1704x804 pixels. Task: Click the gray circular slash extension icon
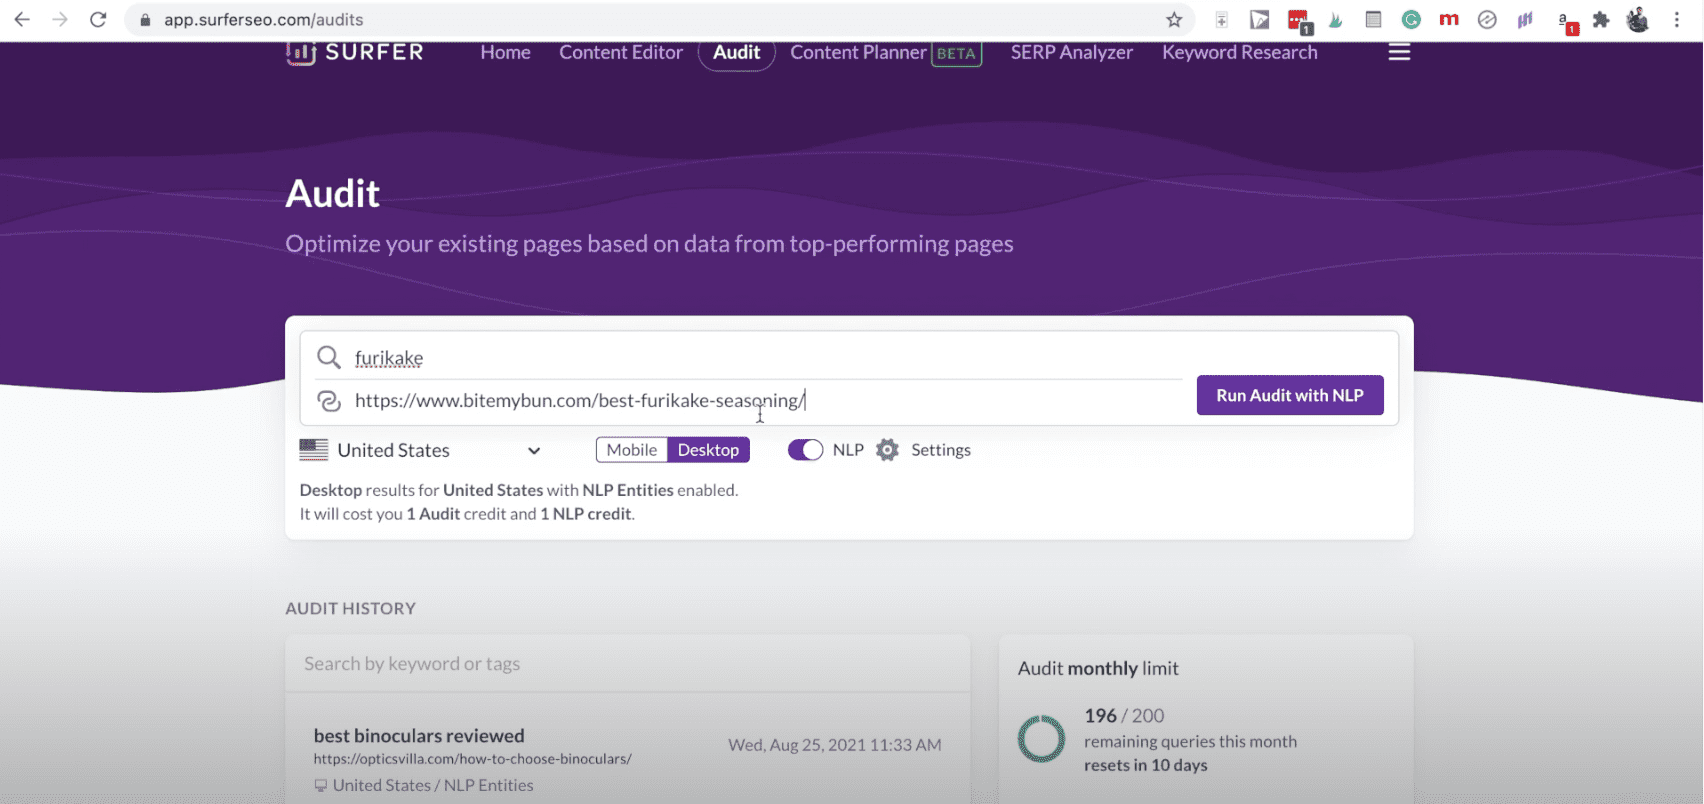(x=1487, y=19)
